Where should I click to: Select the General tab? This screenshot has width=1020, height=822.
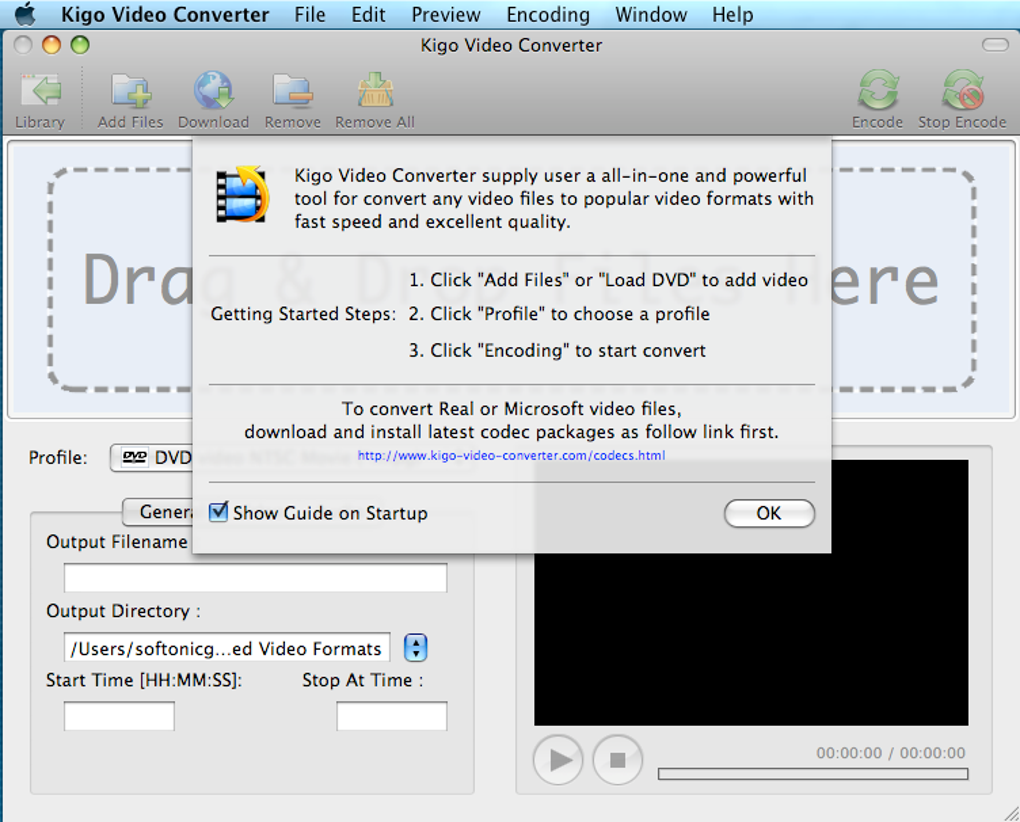point(158,512)
